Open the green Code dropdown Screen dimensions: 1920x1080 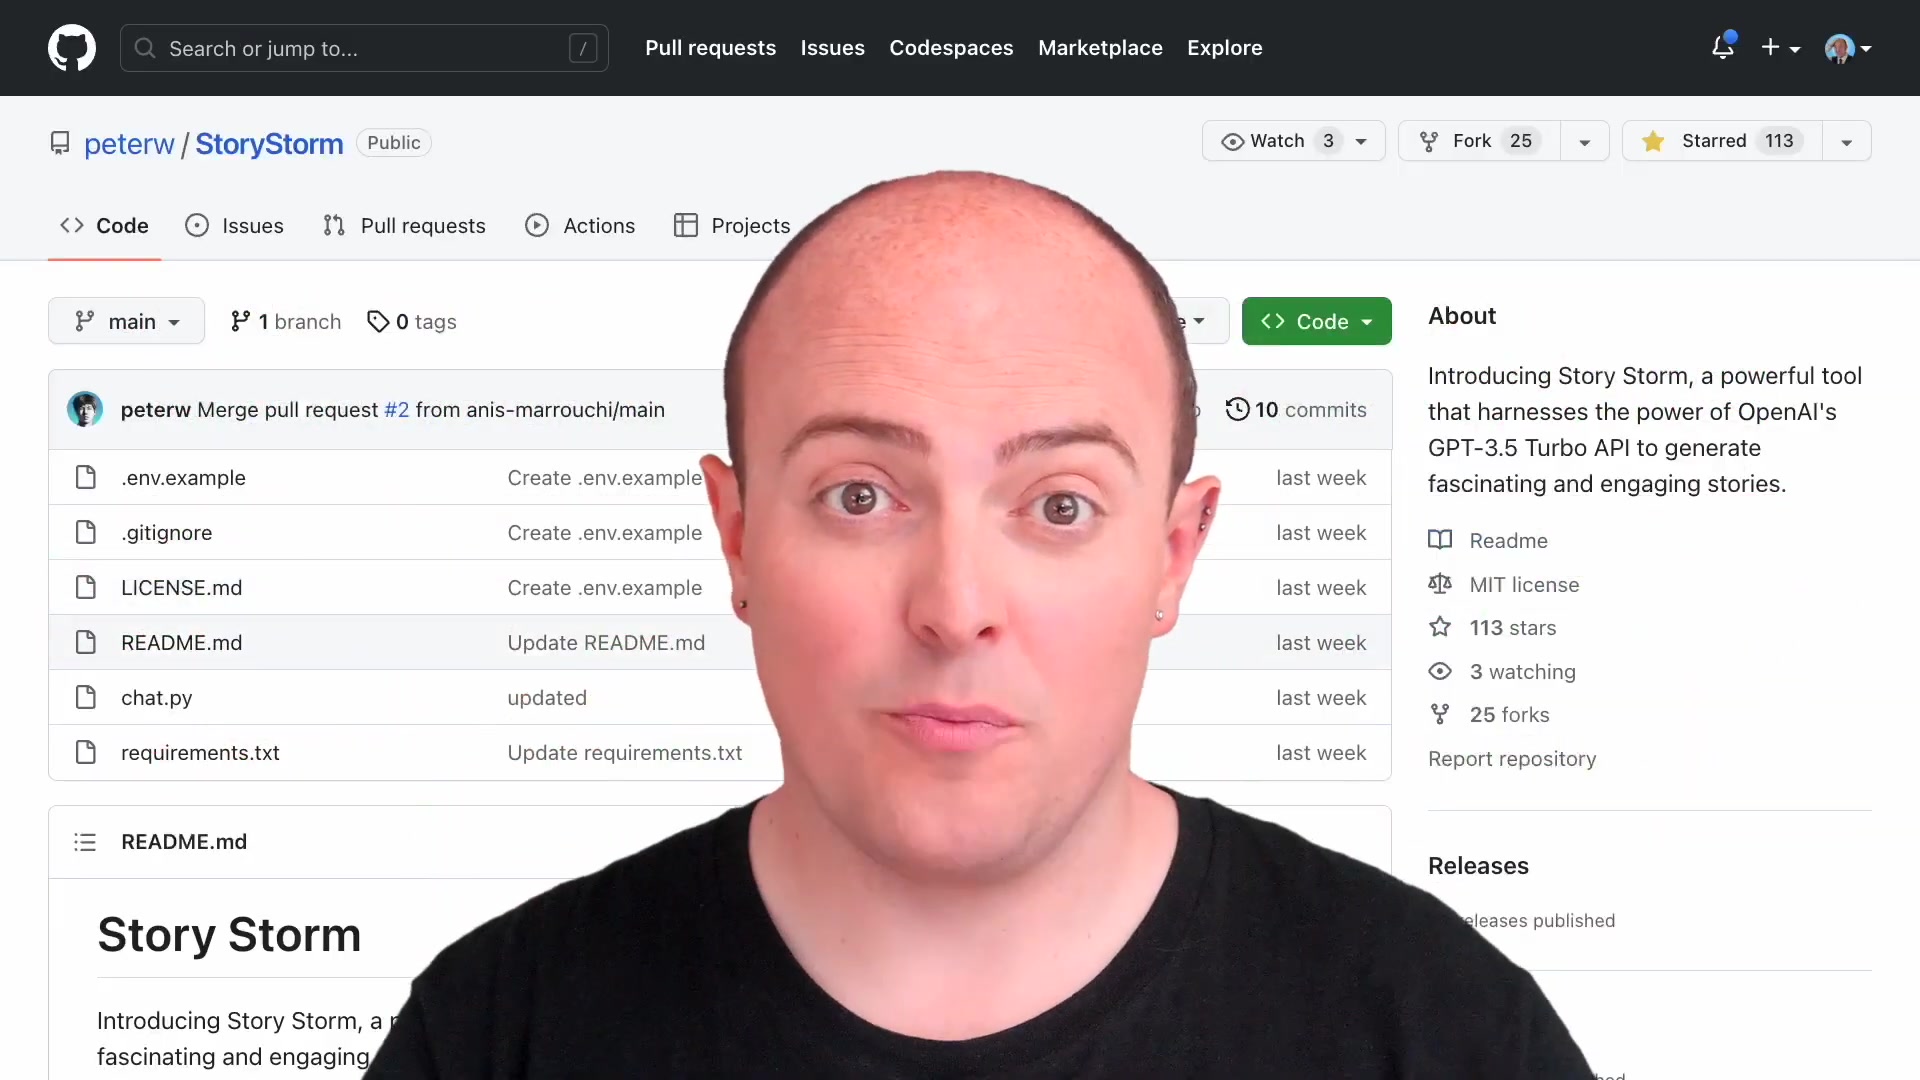point(1316,321)
